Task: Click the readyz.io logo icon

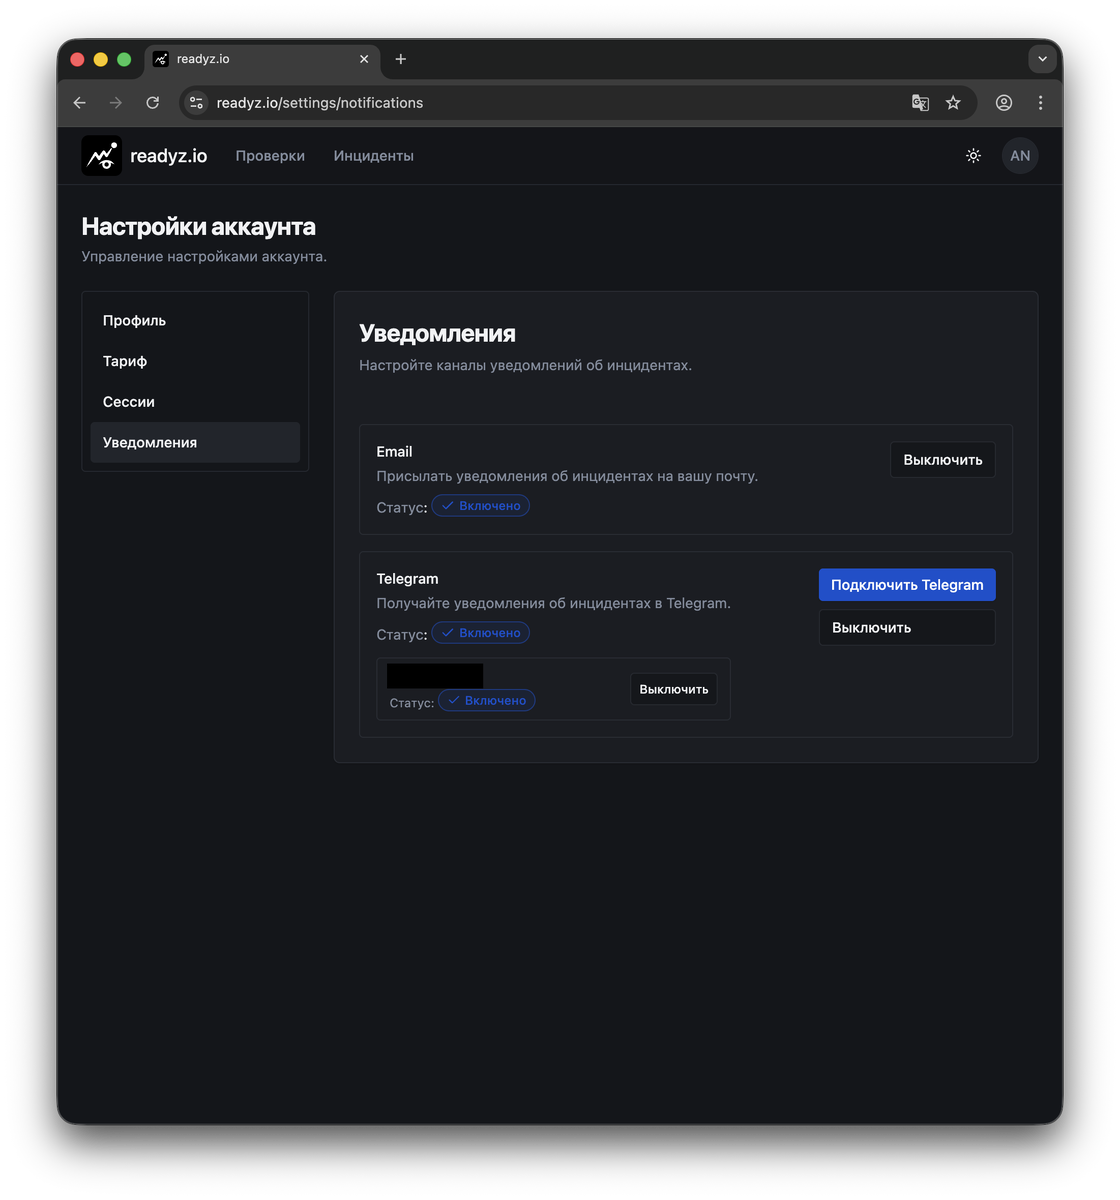Action: coord(102,156)
